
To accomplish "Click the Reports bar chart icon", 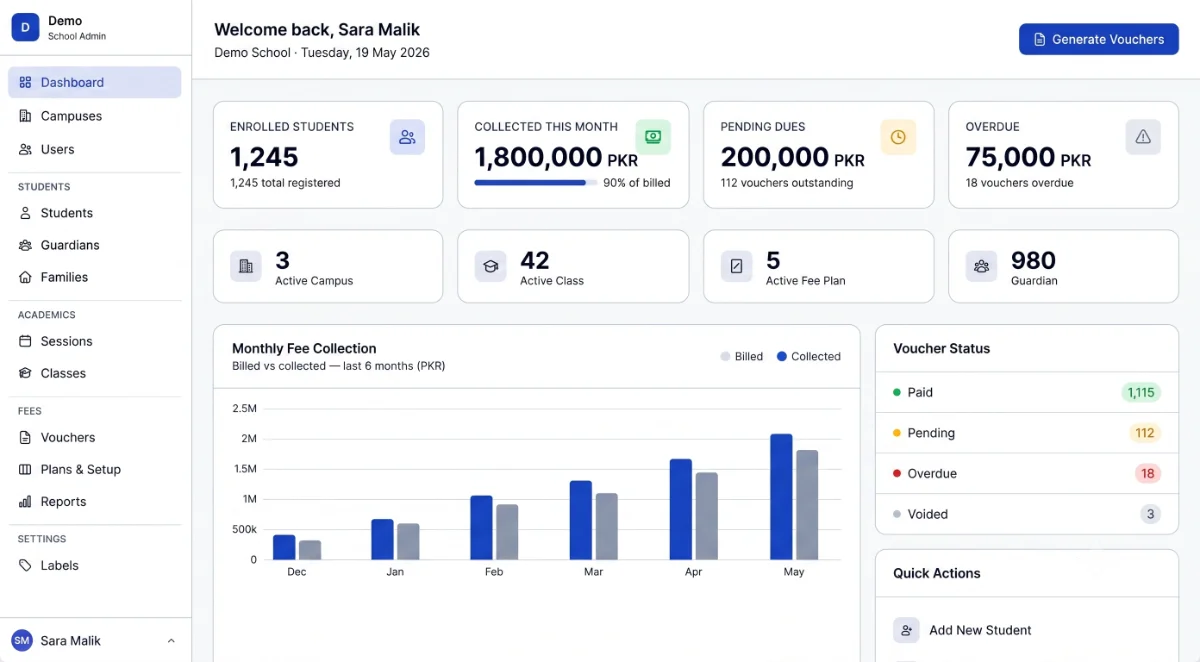I will (25, 502).
